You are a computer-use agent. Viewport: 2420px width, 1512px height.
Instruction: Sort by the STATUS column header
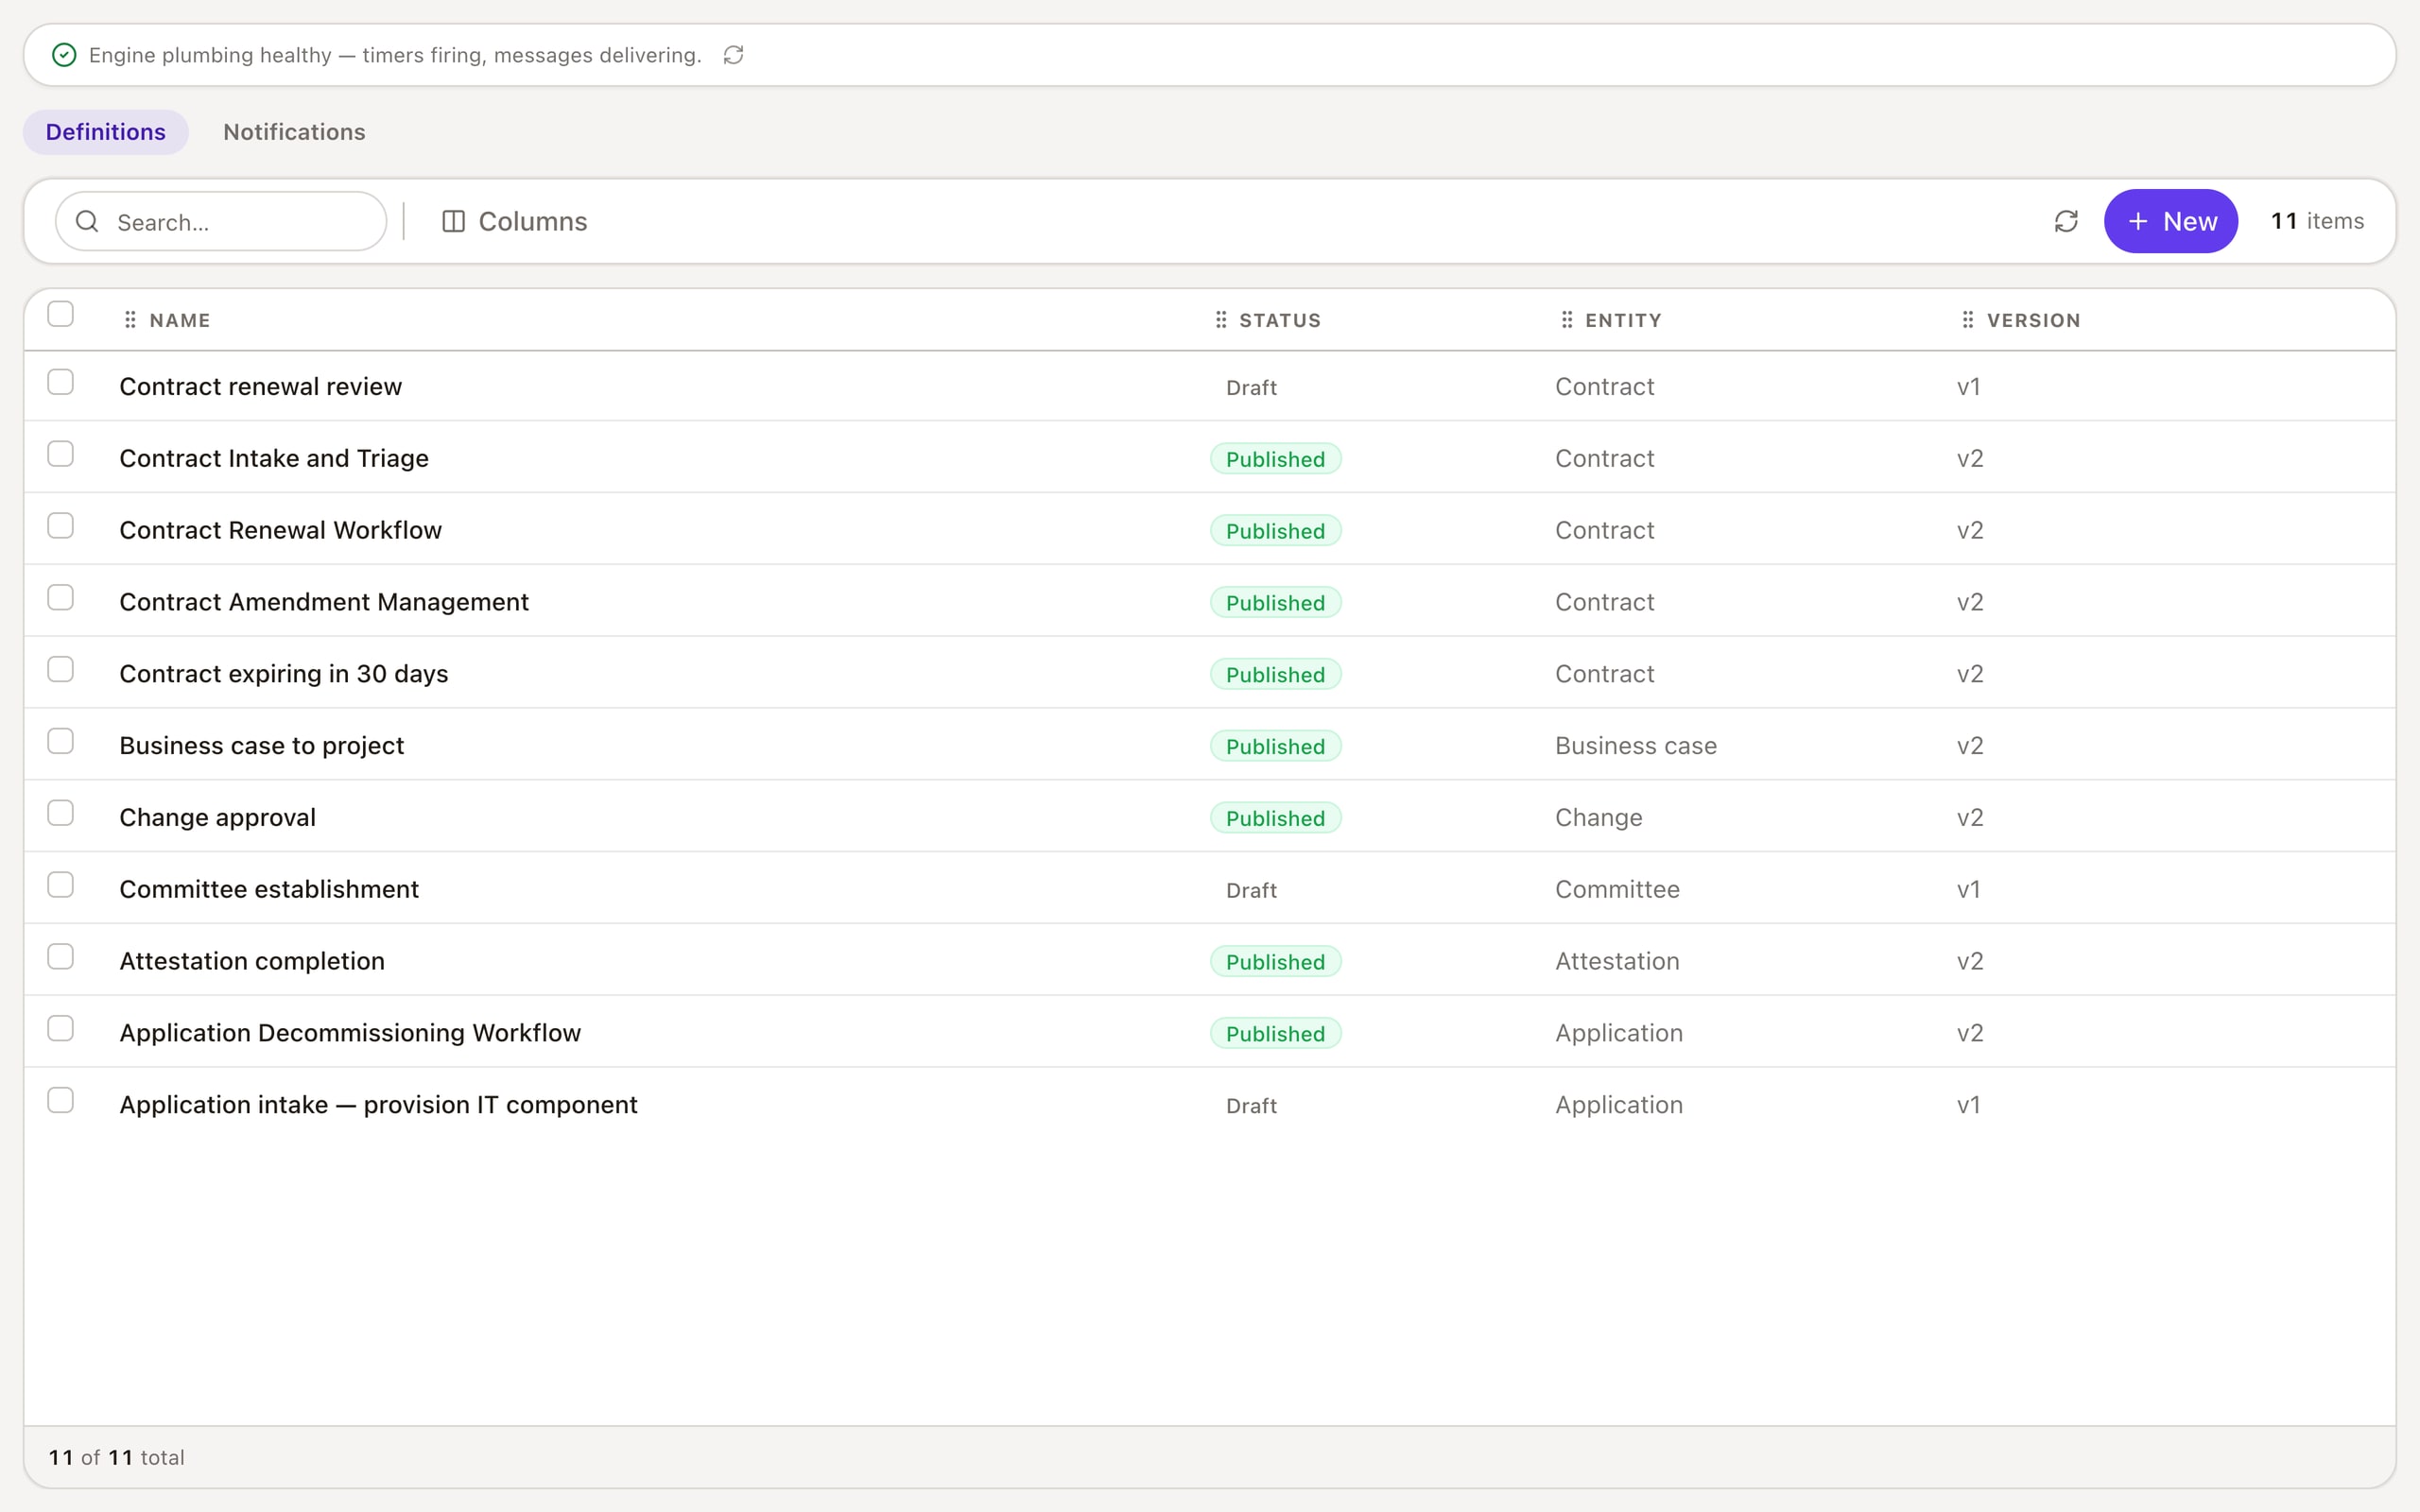1280,320
